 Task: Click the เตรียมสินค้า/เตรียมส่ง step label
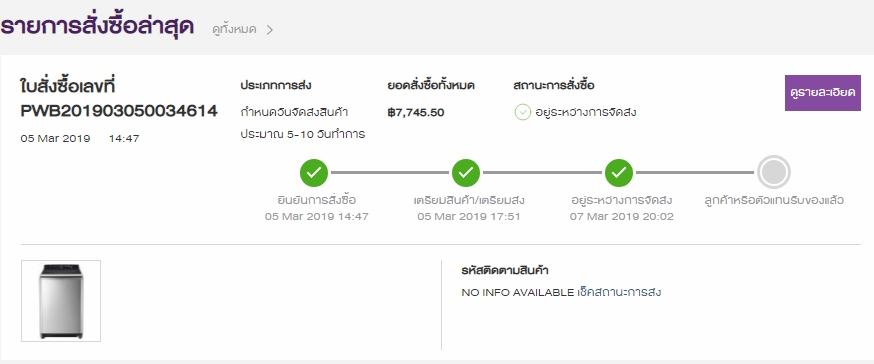pyautogui.click(x=469, y=200)
